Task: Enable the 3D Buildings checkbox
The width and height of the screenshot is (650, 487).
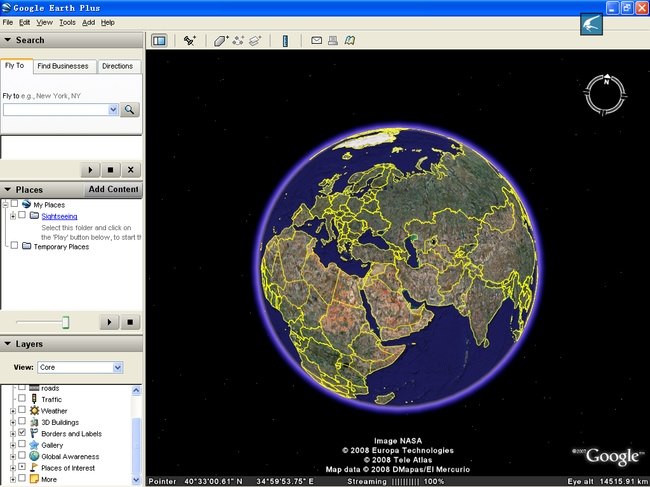Action: [22, 421]
